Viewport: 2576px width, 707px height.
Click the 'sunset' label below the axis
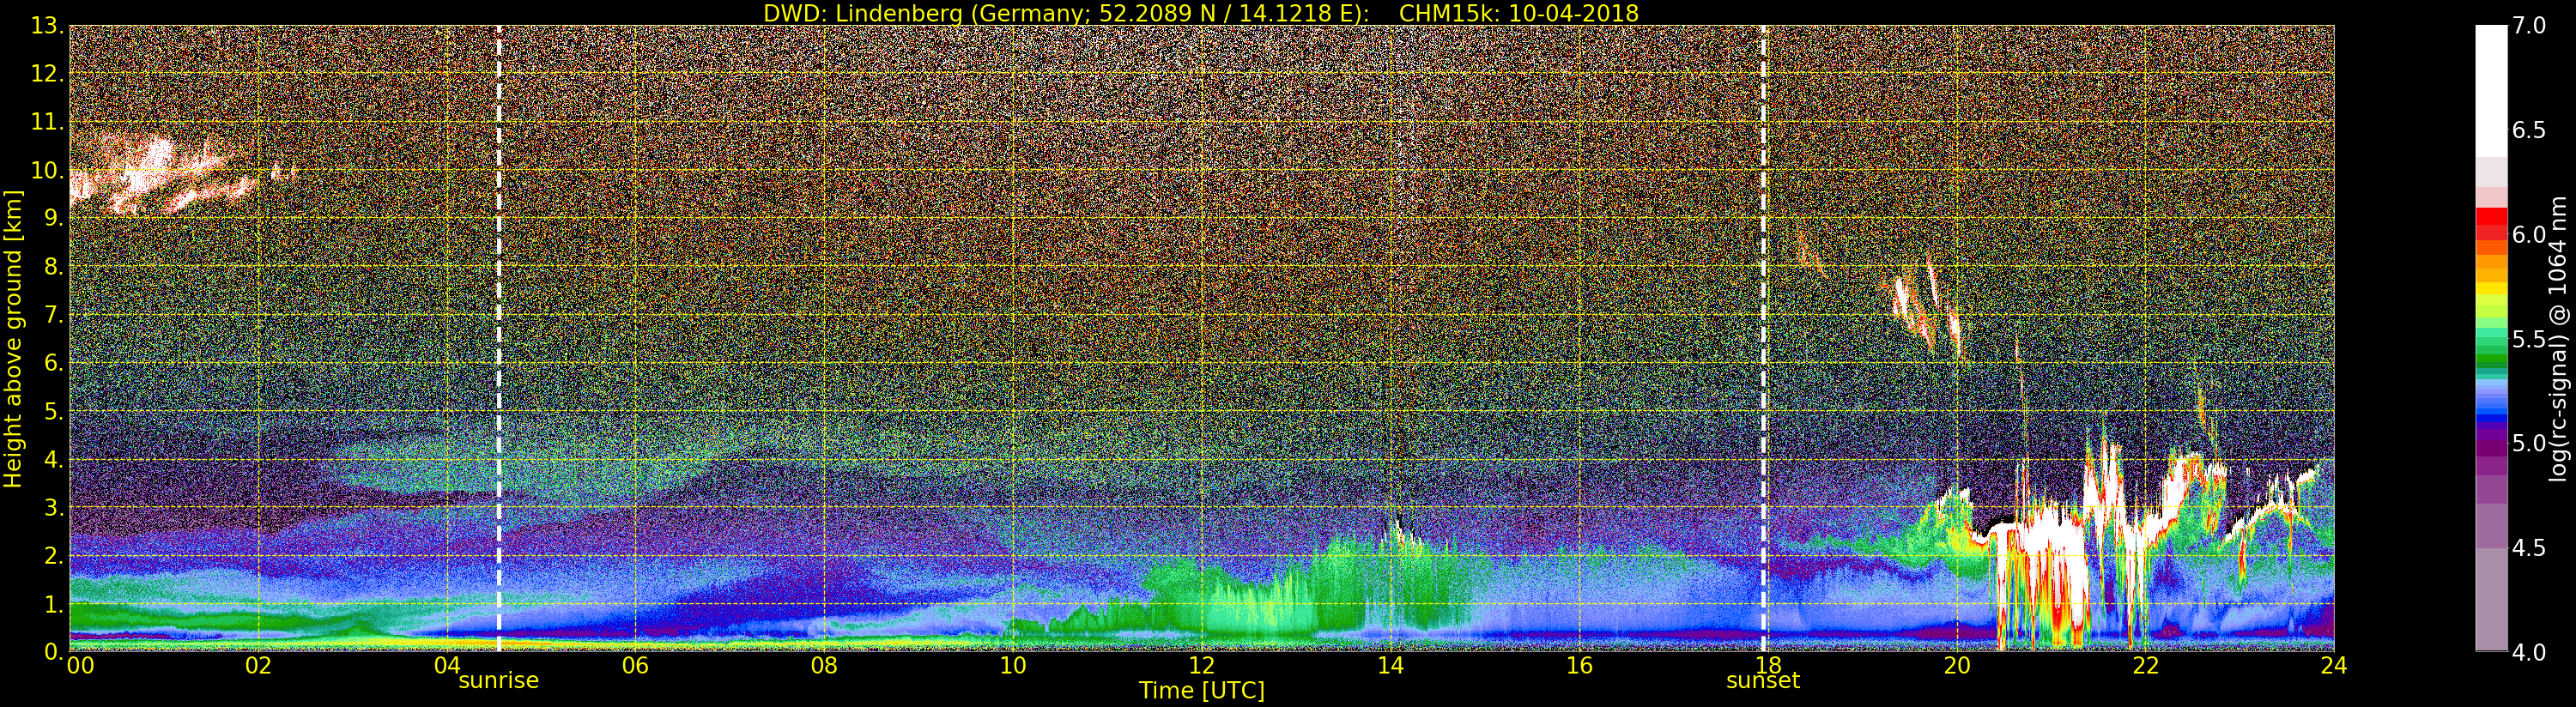coord(1763,681)
